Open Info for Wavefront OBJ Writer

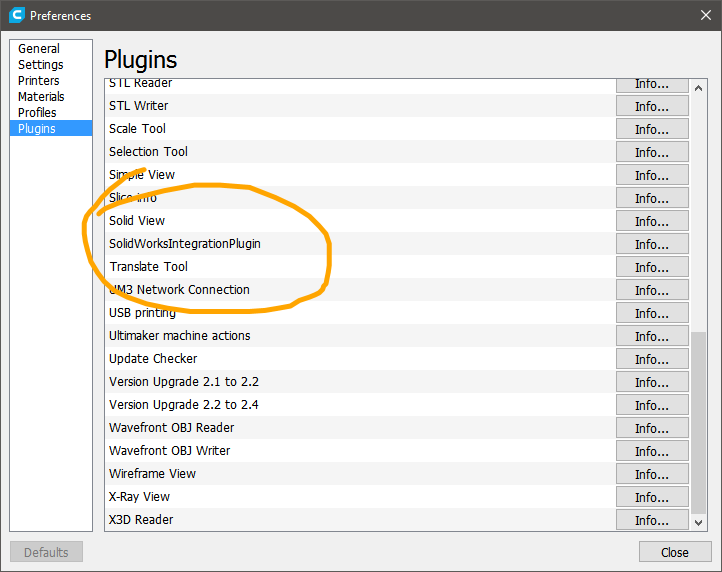(652, 451)
